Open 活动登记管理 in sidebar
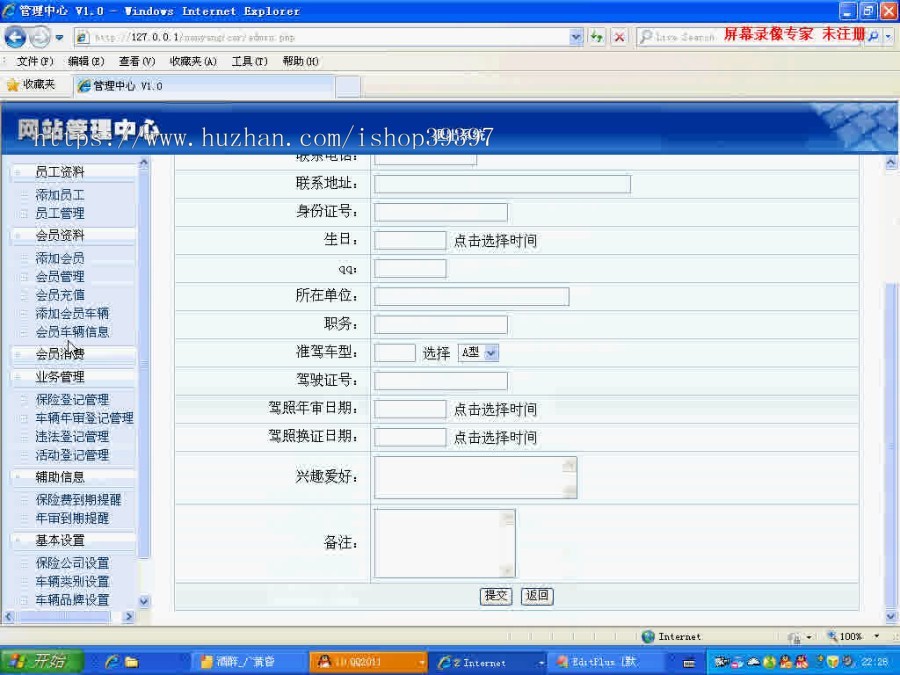This screenshot has height=675, width=900. point(72,455)
